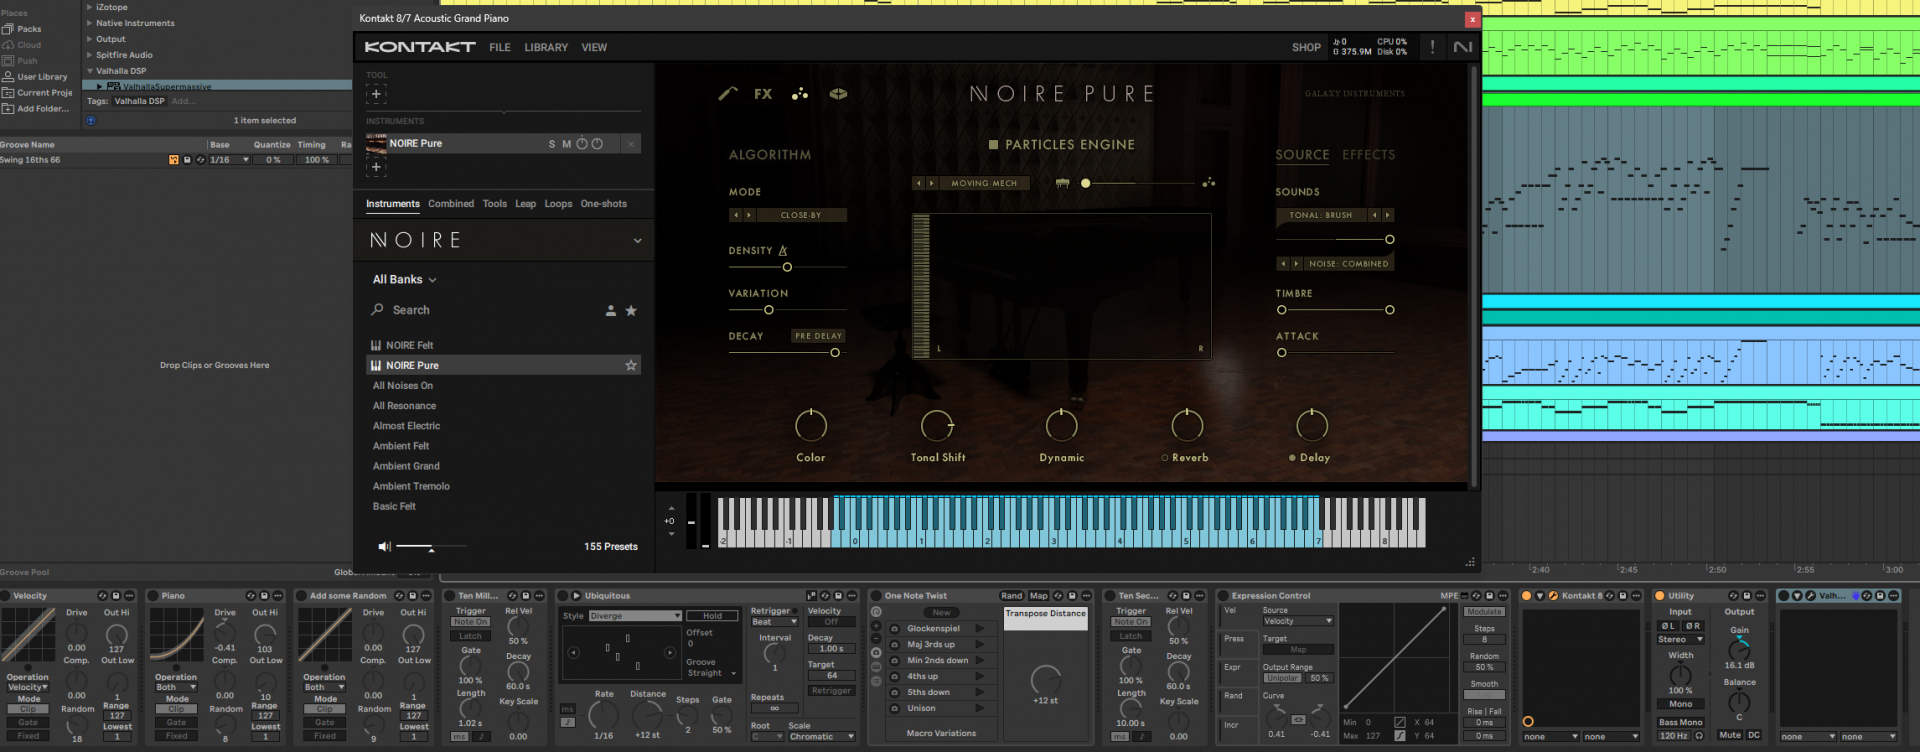Click the particles dots icon in header
This screenshot has height=752, width=1920.
(x=800, y=94)
